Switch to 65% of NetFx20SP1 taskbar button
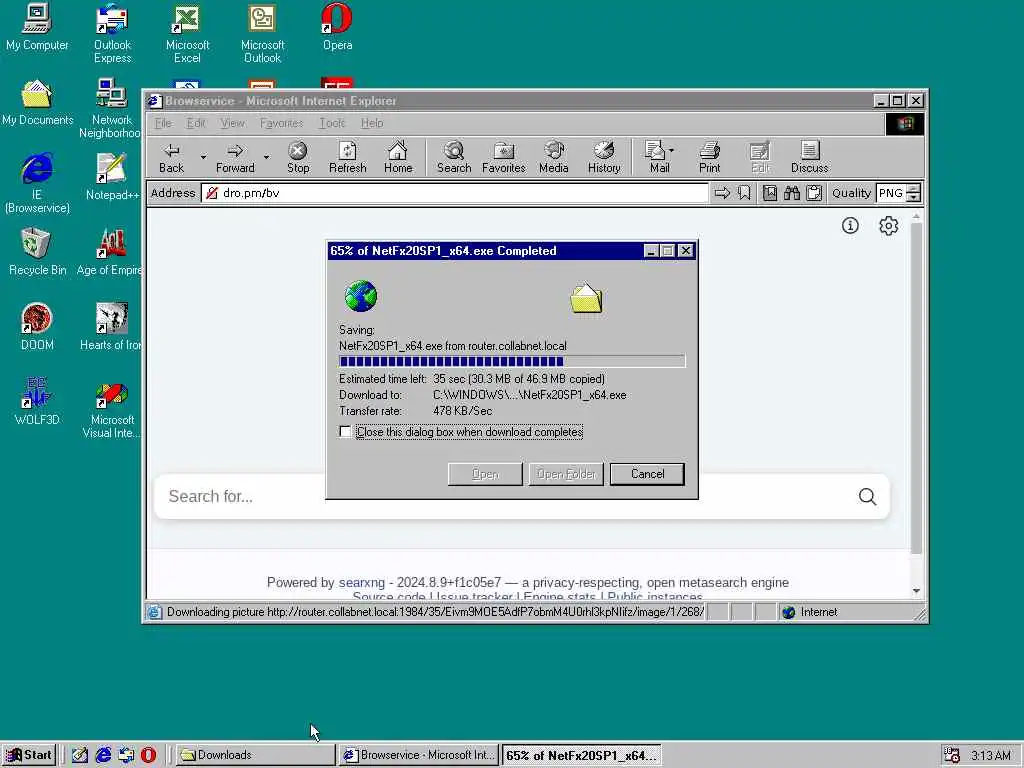 581,755
